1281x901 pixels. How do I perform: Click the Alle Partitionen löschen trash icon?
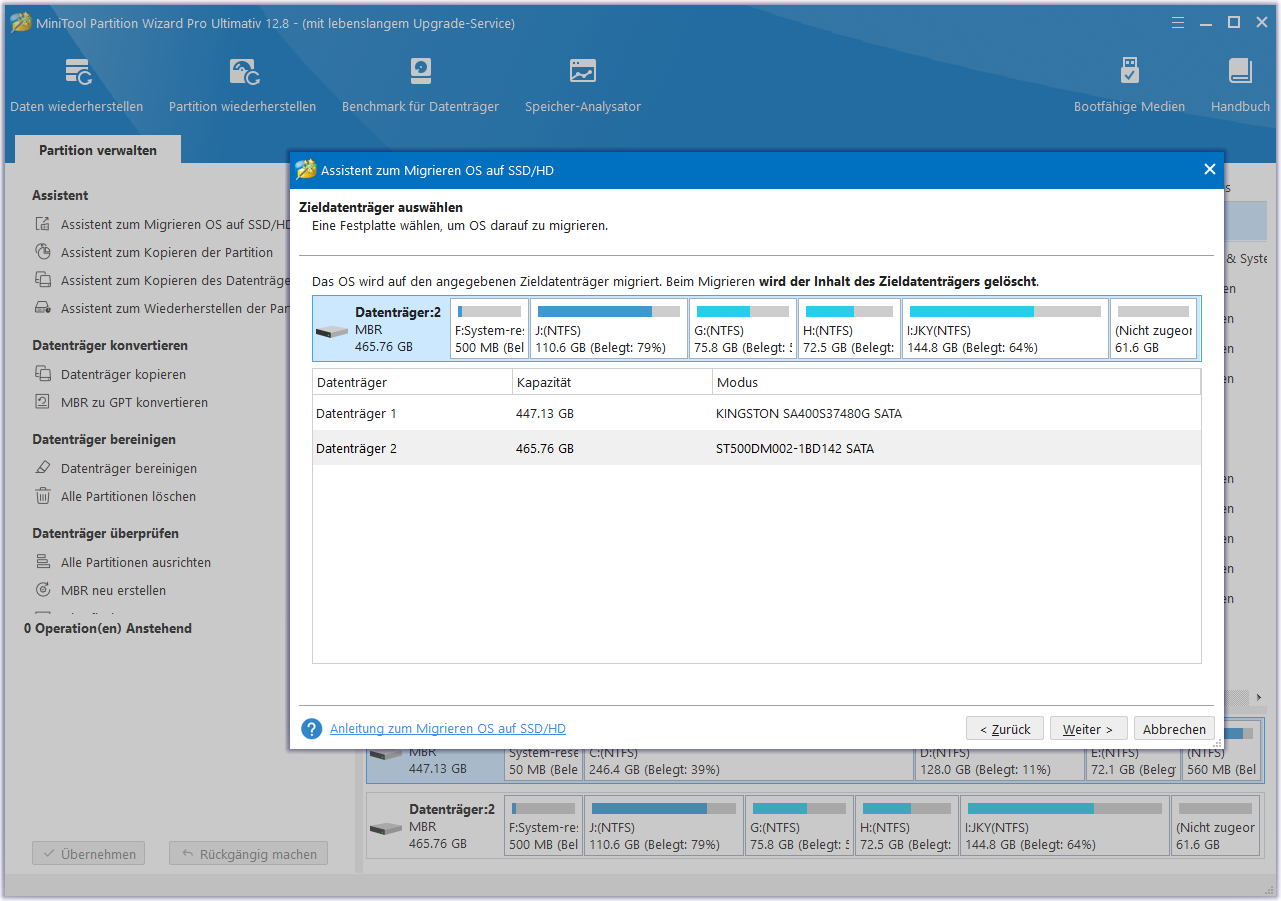(43, 497)
